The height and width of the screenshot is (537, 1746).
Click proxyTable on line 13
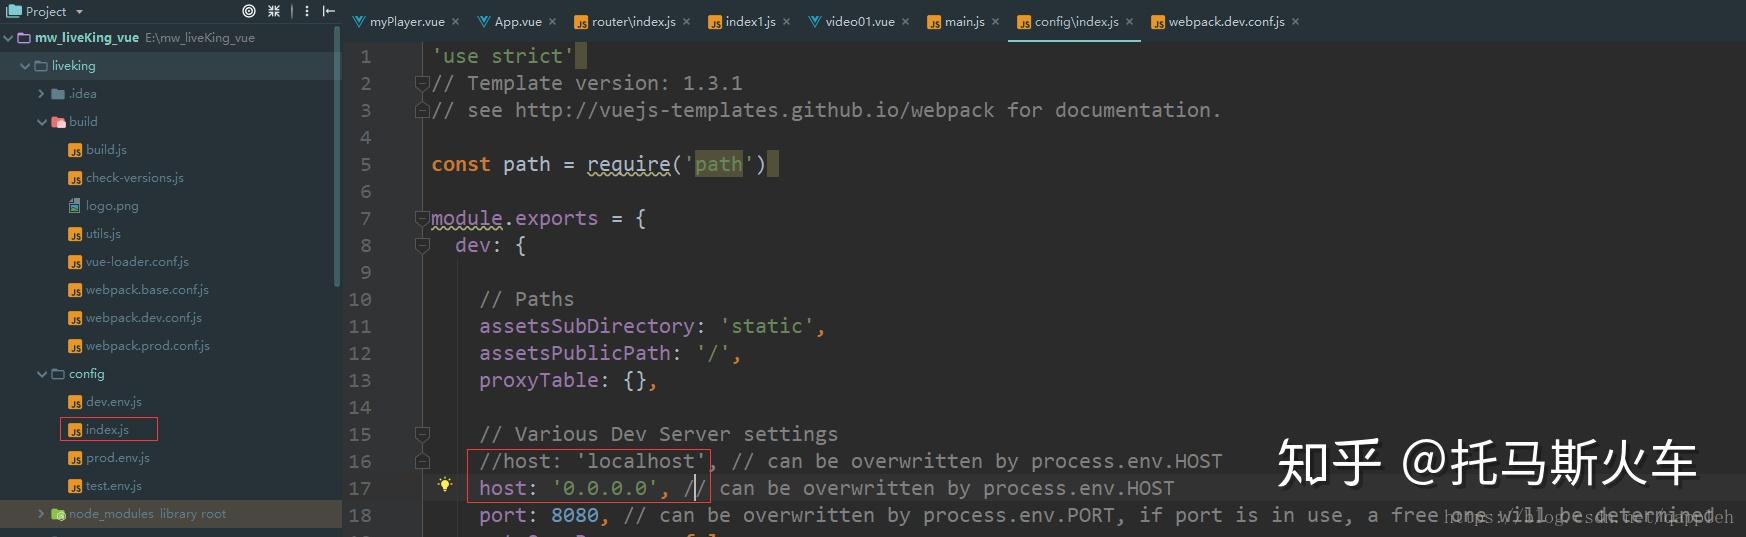pyautogui.click(x=539, y=380)
